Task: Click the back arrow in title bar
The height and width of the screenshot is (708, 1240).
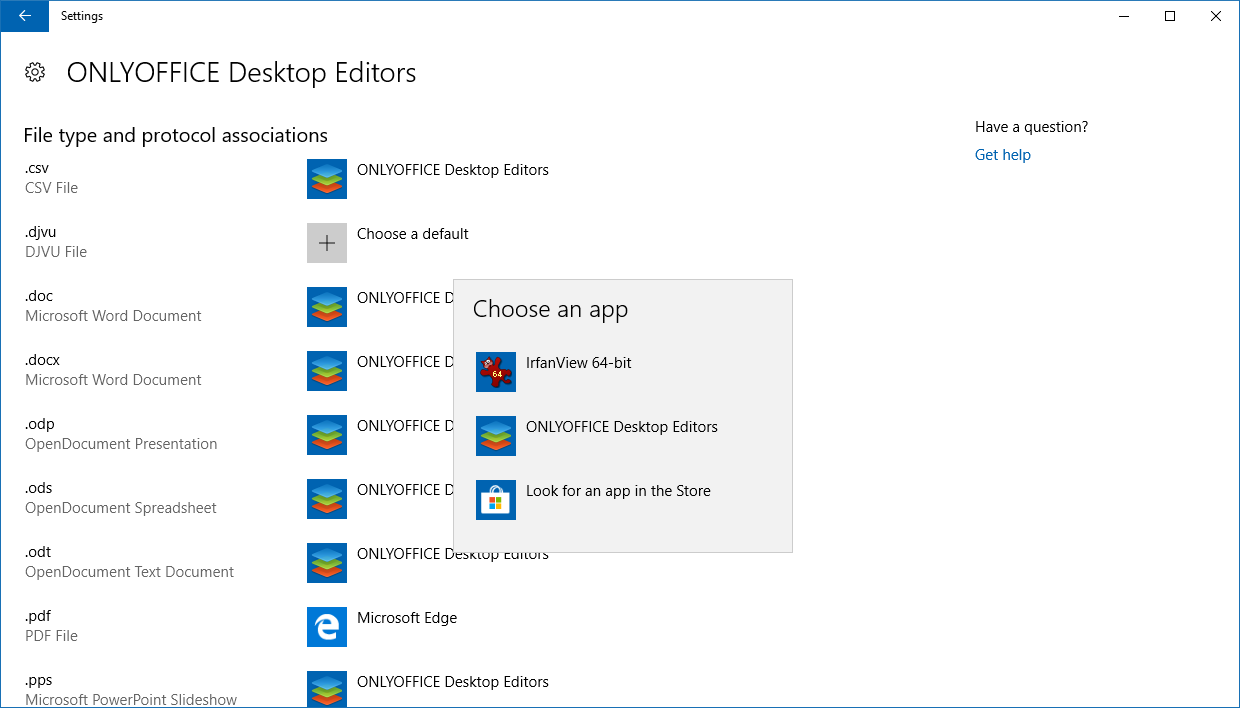Action: pos(24,16)
